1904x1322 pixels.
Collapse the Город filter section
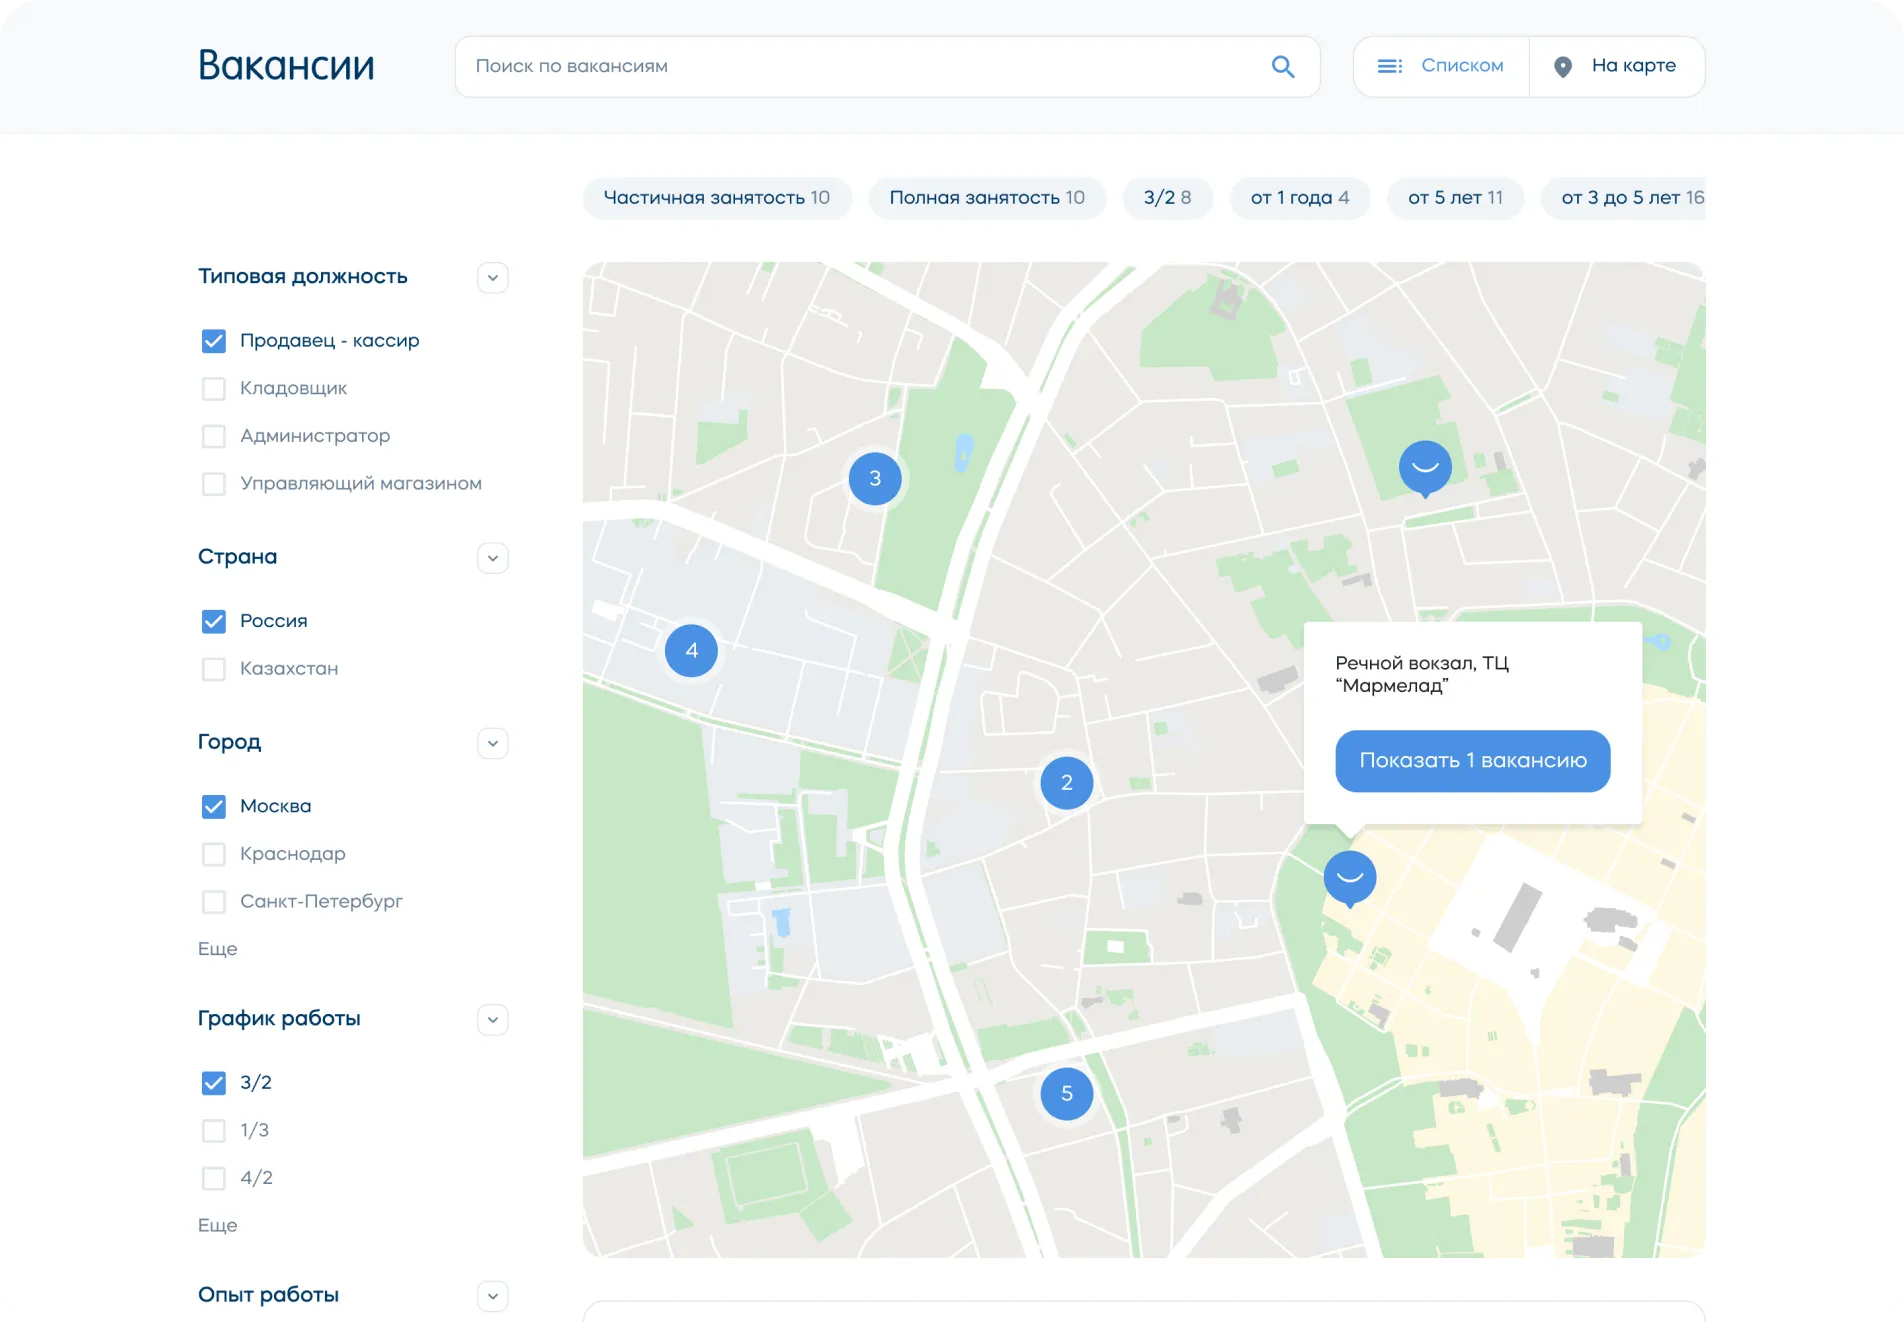[493, 743]
